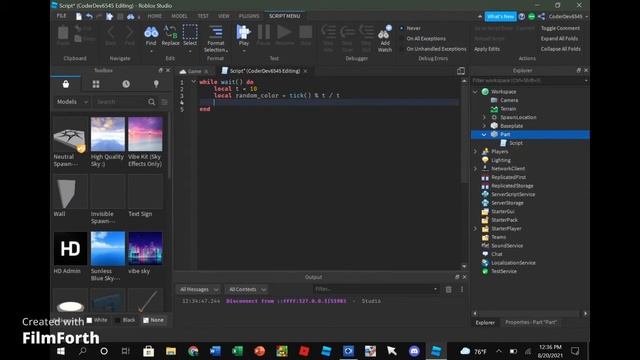Open the FILE menu
640x360 pixels.
click(x=61, y=16)
